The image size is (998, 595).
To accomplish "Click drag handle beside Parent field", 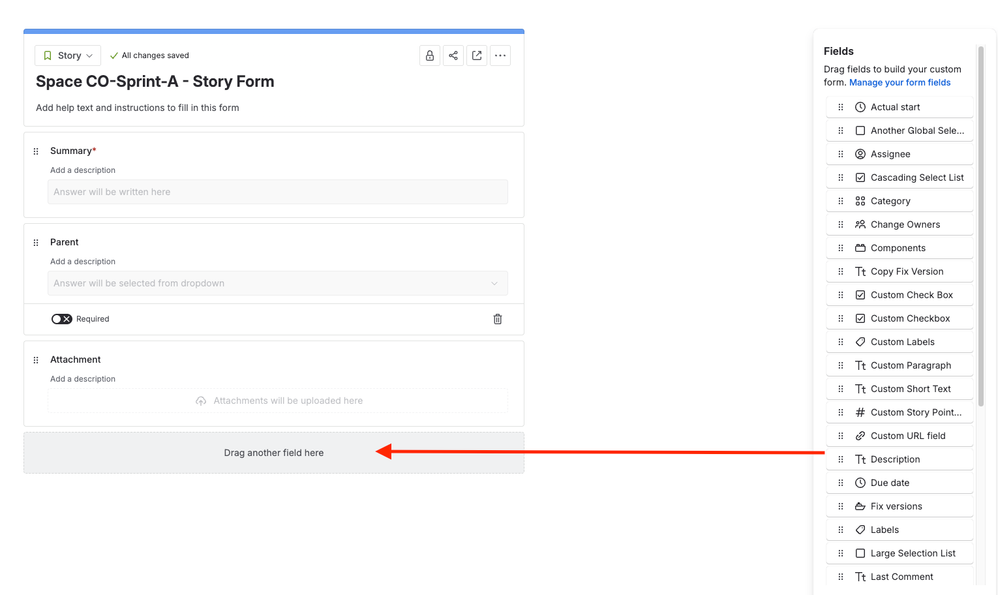I will pos(36,242).
